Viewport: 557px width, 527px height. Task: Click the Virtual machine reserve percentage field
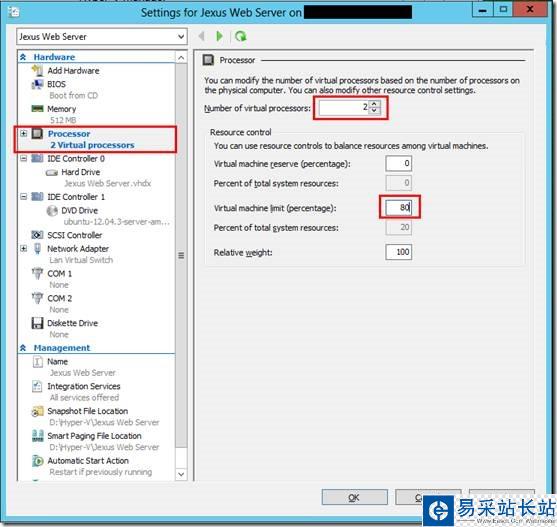[399, 163]
